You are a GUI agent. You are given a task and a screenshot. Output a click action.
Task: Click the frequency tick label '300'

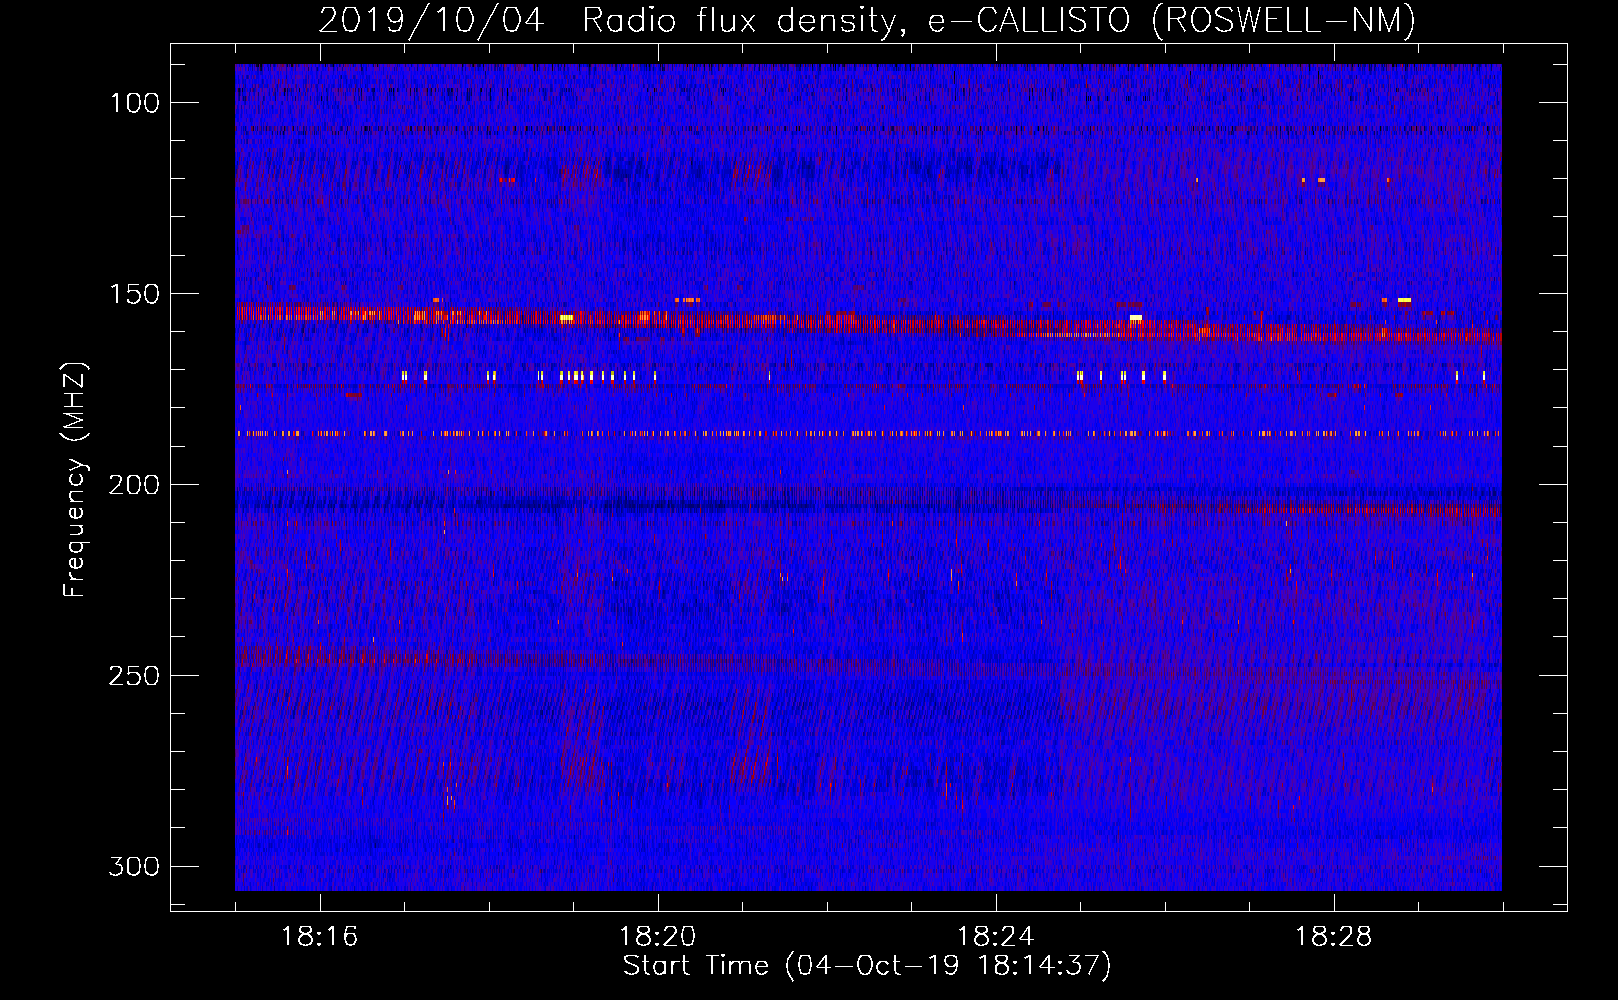(134, 866)
